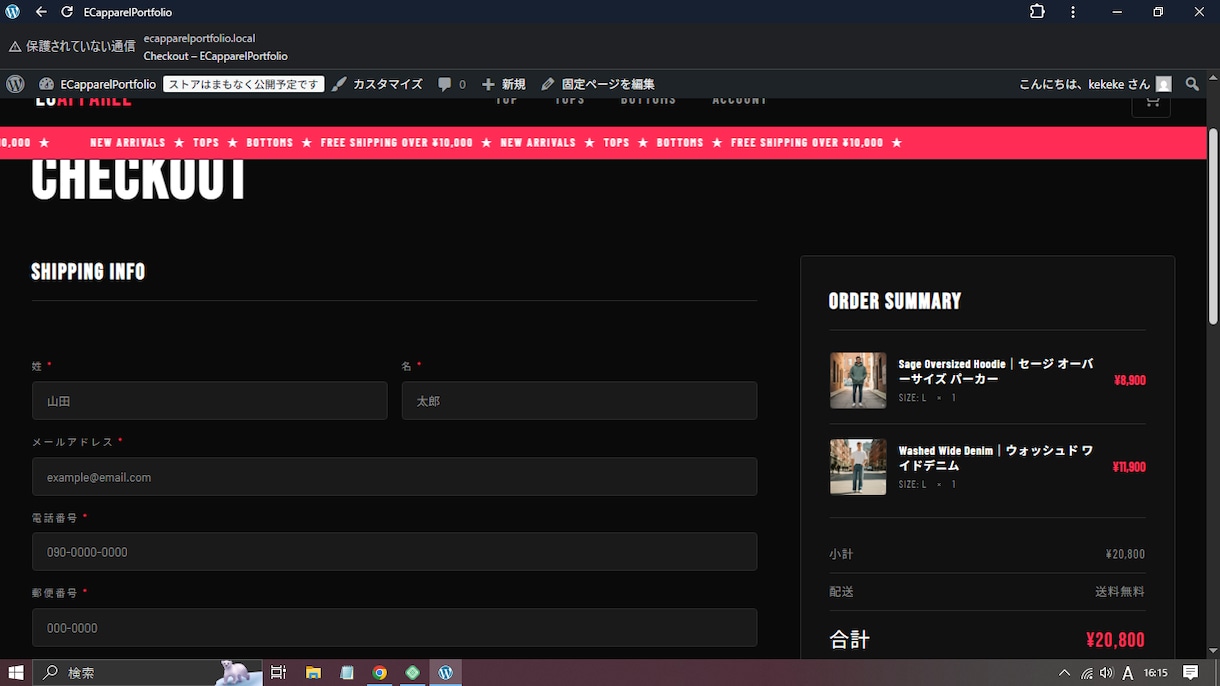Go to ACCOUNT in header navigation
The height and width of the screenshot is (686, 1220).
tap(739, 100)
